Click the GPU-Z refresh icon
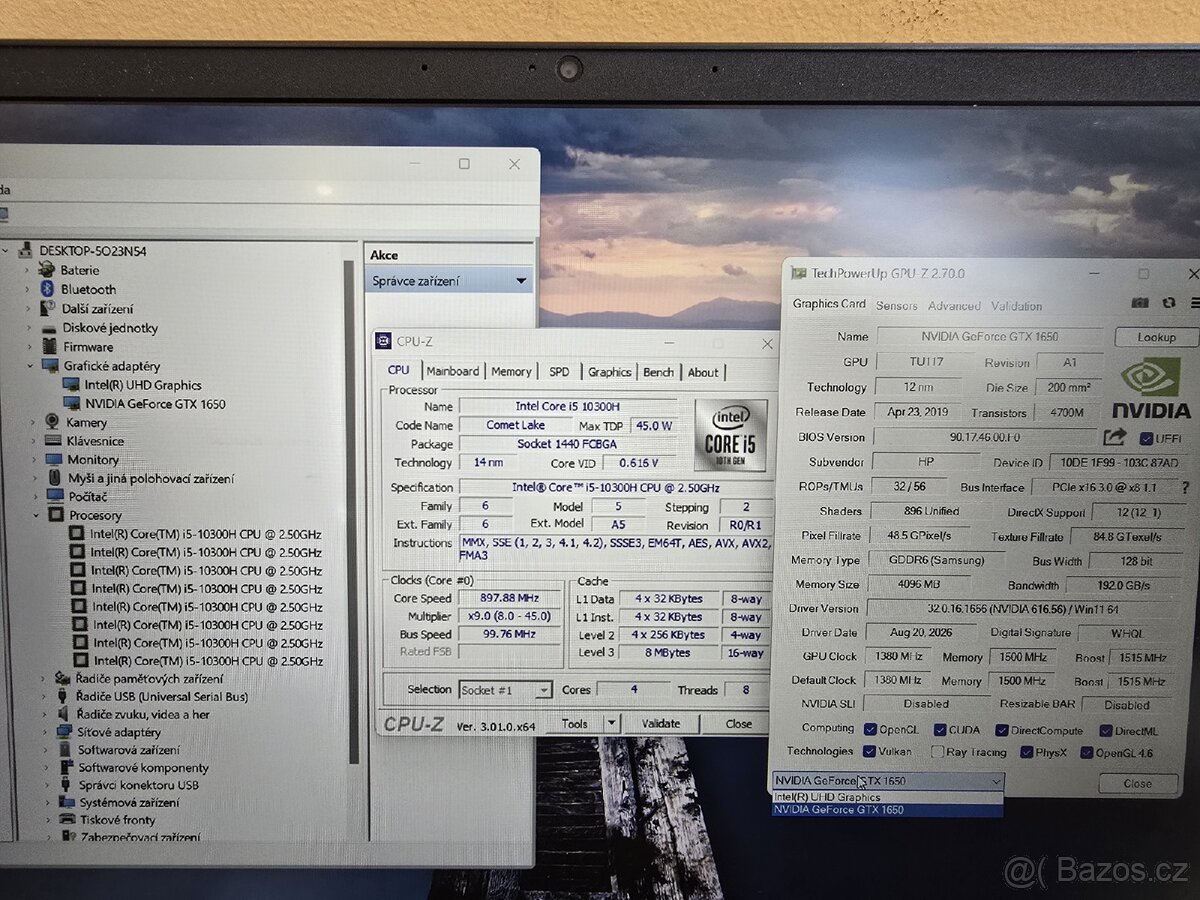This screenshot has width=1200, height=900. (1169, 302)
